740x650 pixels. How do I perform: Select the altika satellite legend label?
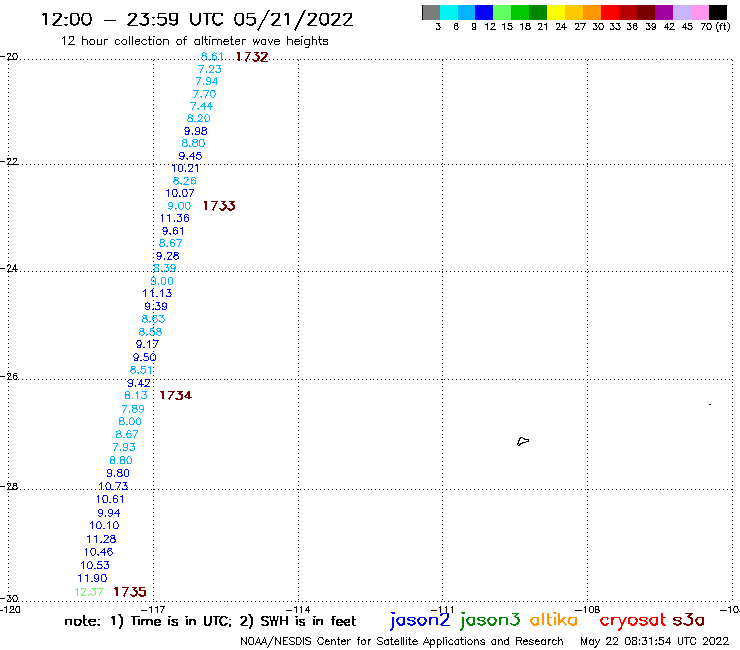click(x=554, y=620)
